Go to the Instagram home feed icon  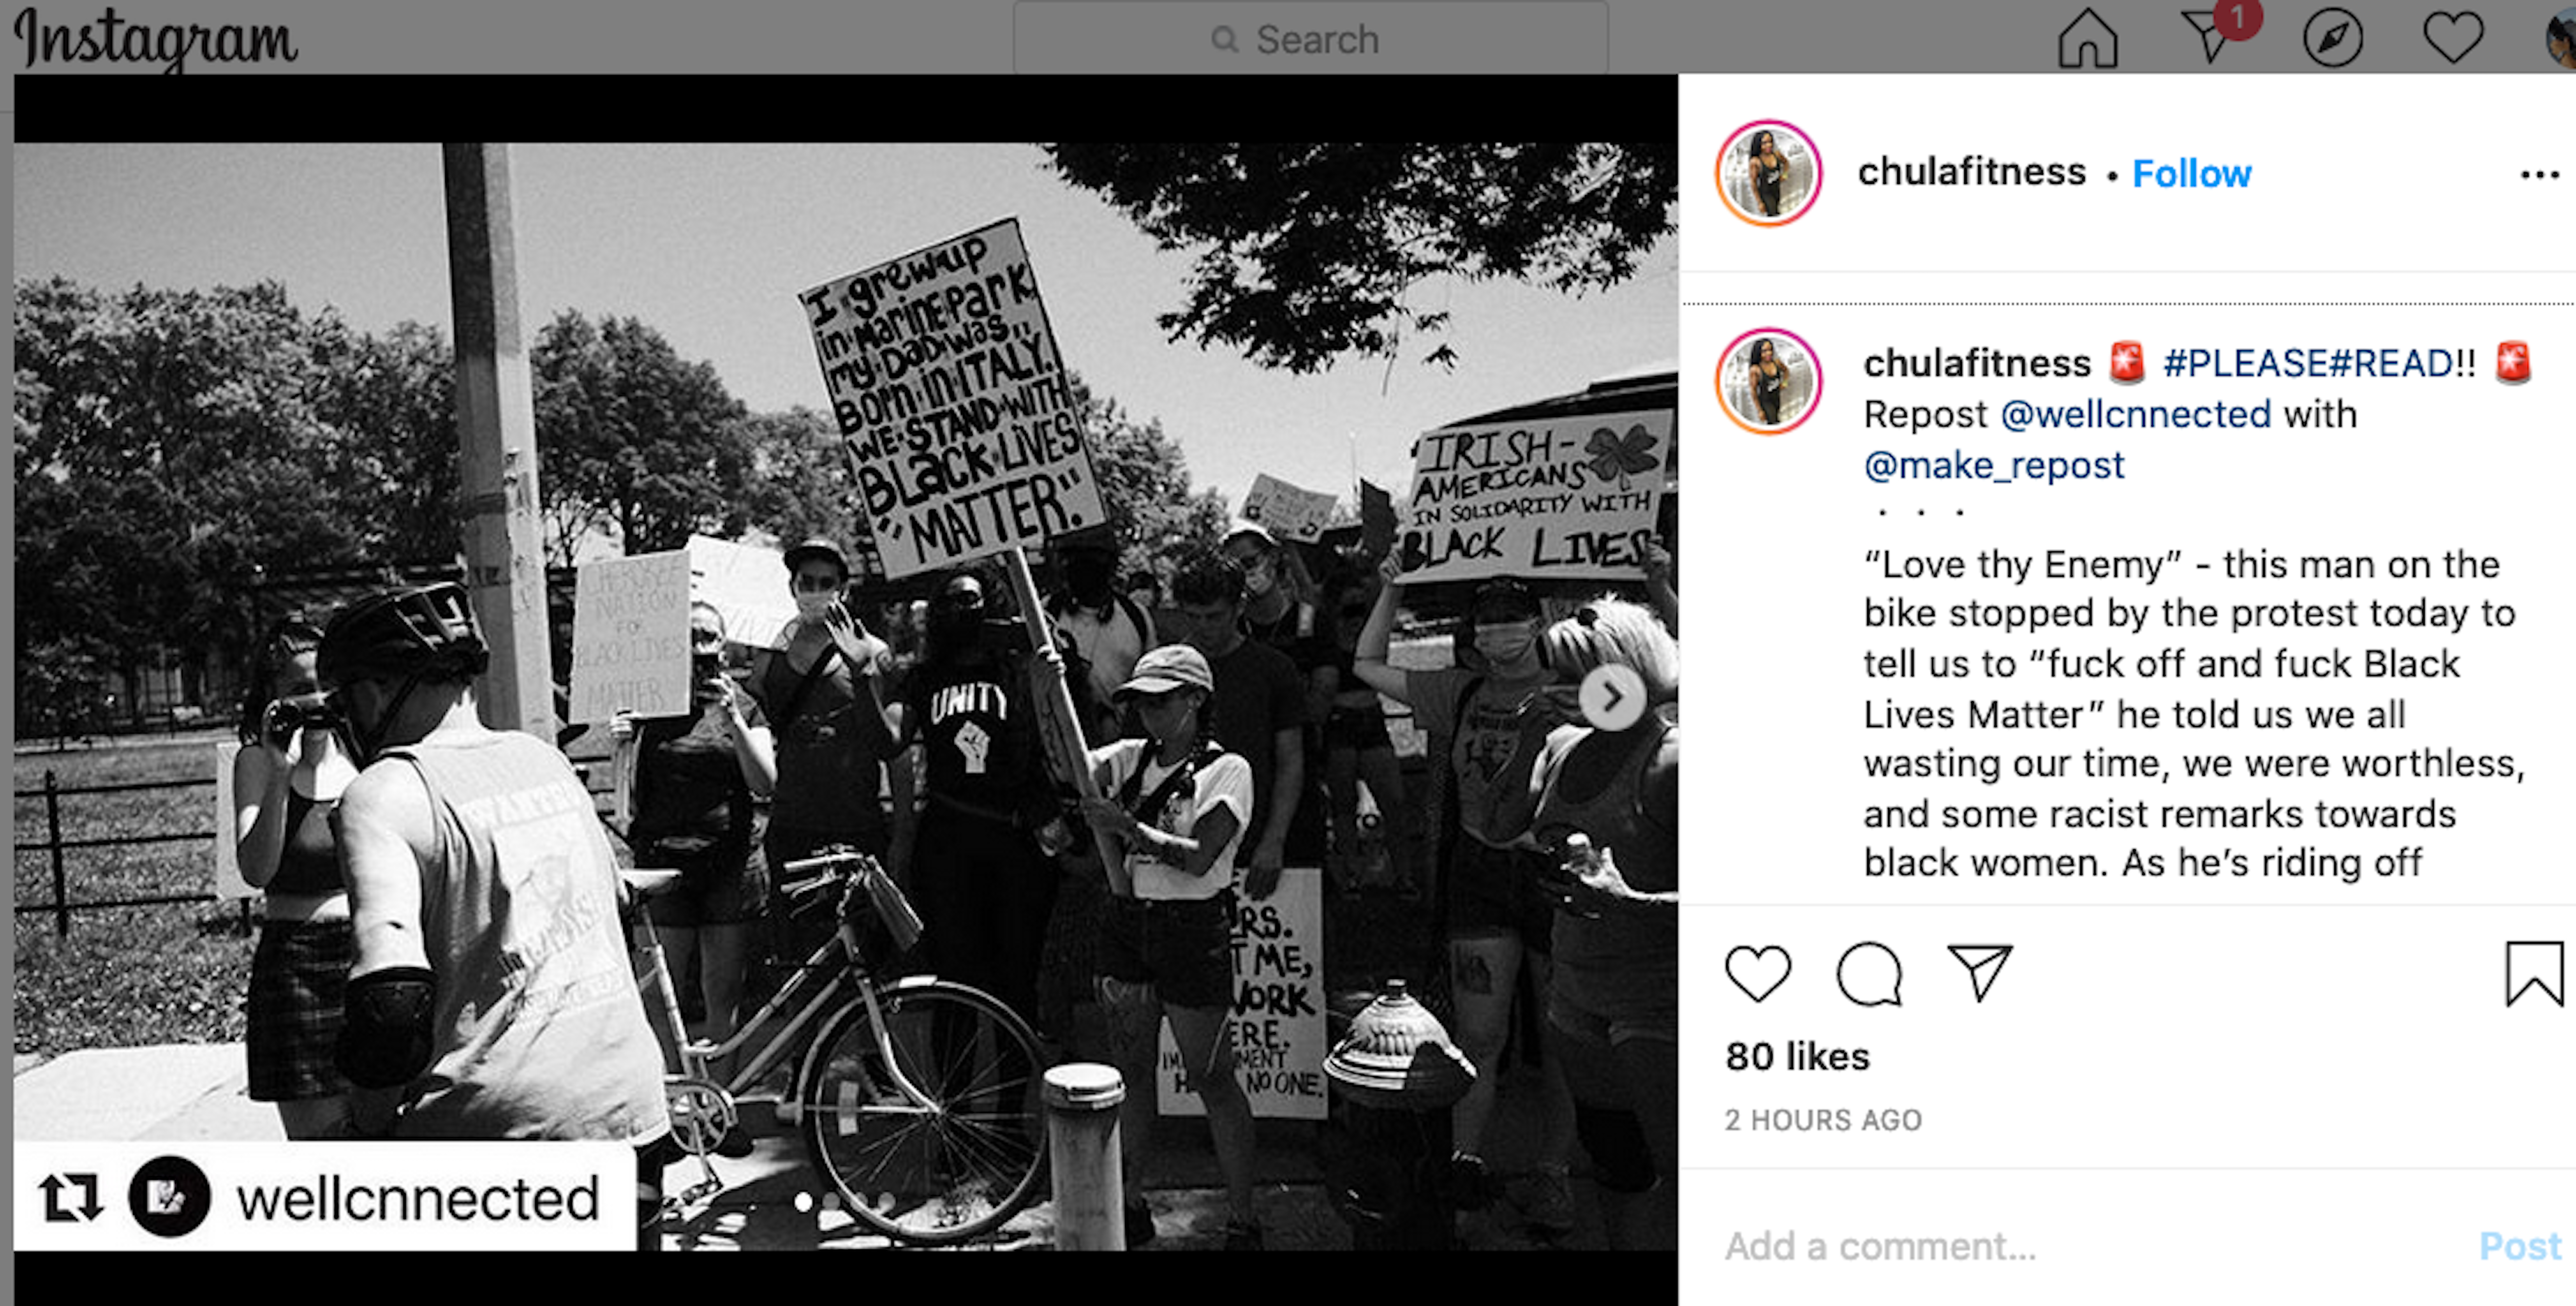[x=2087, y=39]
